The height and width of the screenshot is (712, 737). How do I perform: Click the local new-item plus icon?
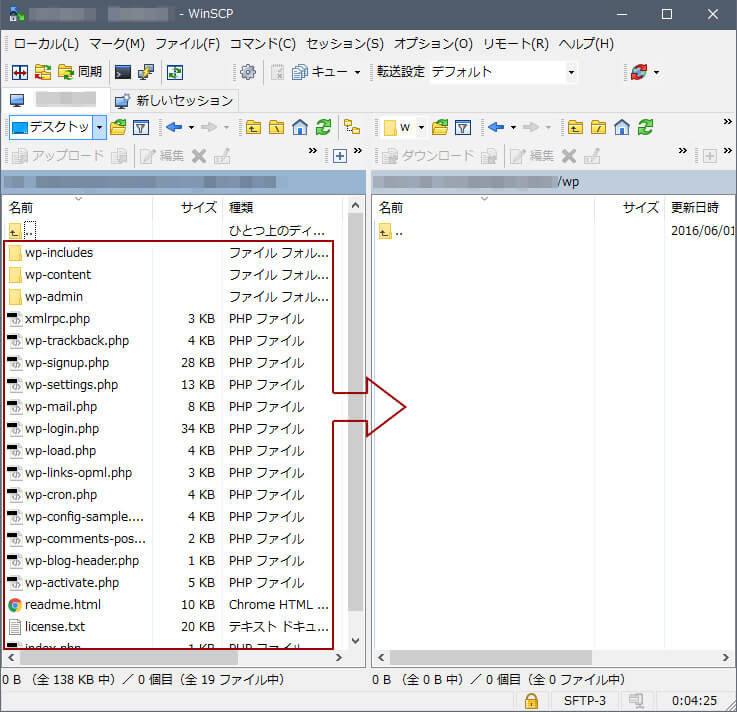pyautogui.click(x=340, y=156)
